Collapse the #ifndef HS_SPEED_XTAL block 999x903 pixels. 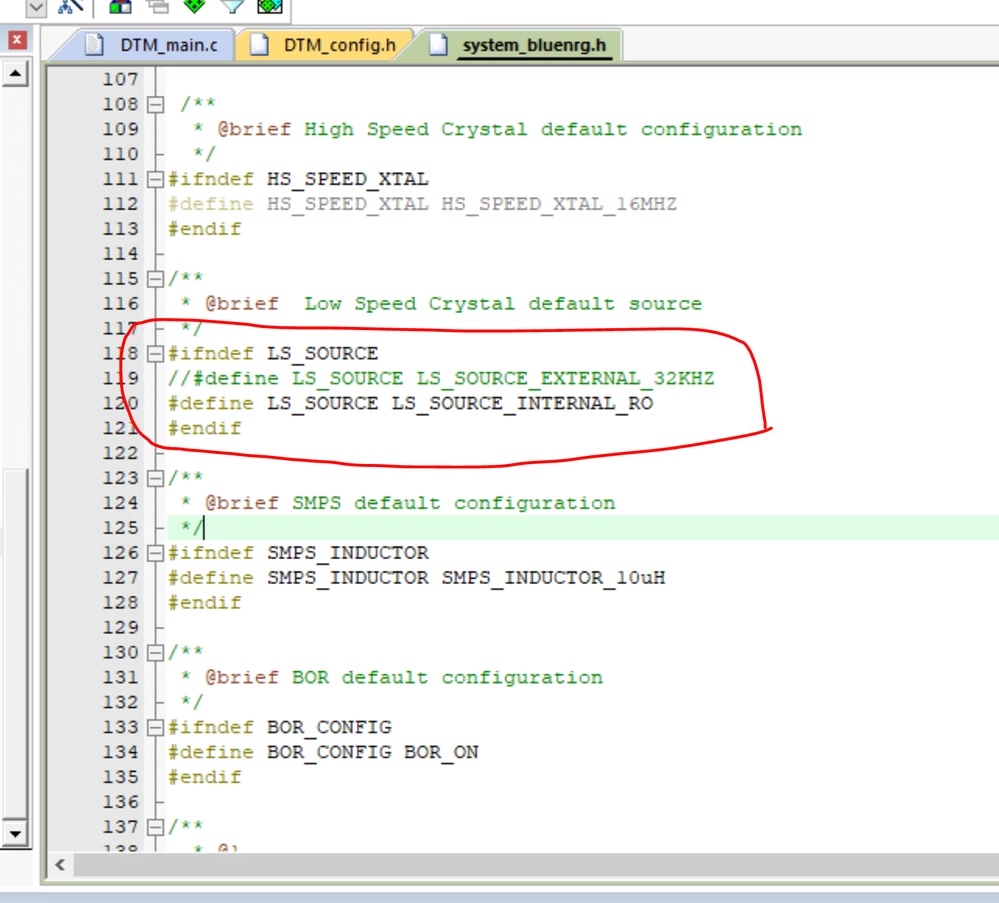pyautogui.click(x=155, y=180)
